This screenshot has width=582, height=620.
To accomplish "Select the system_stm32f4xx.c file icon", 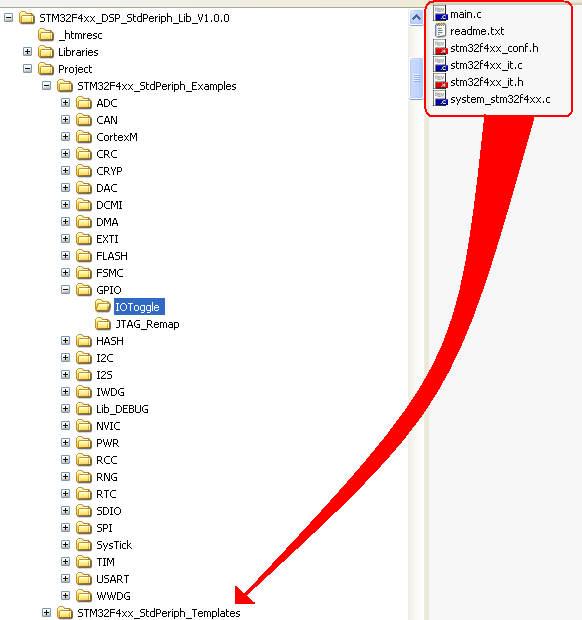I will pyautogui.click(x=440, y=98).
